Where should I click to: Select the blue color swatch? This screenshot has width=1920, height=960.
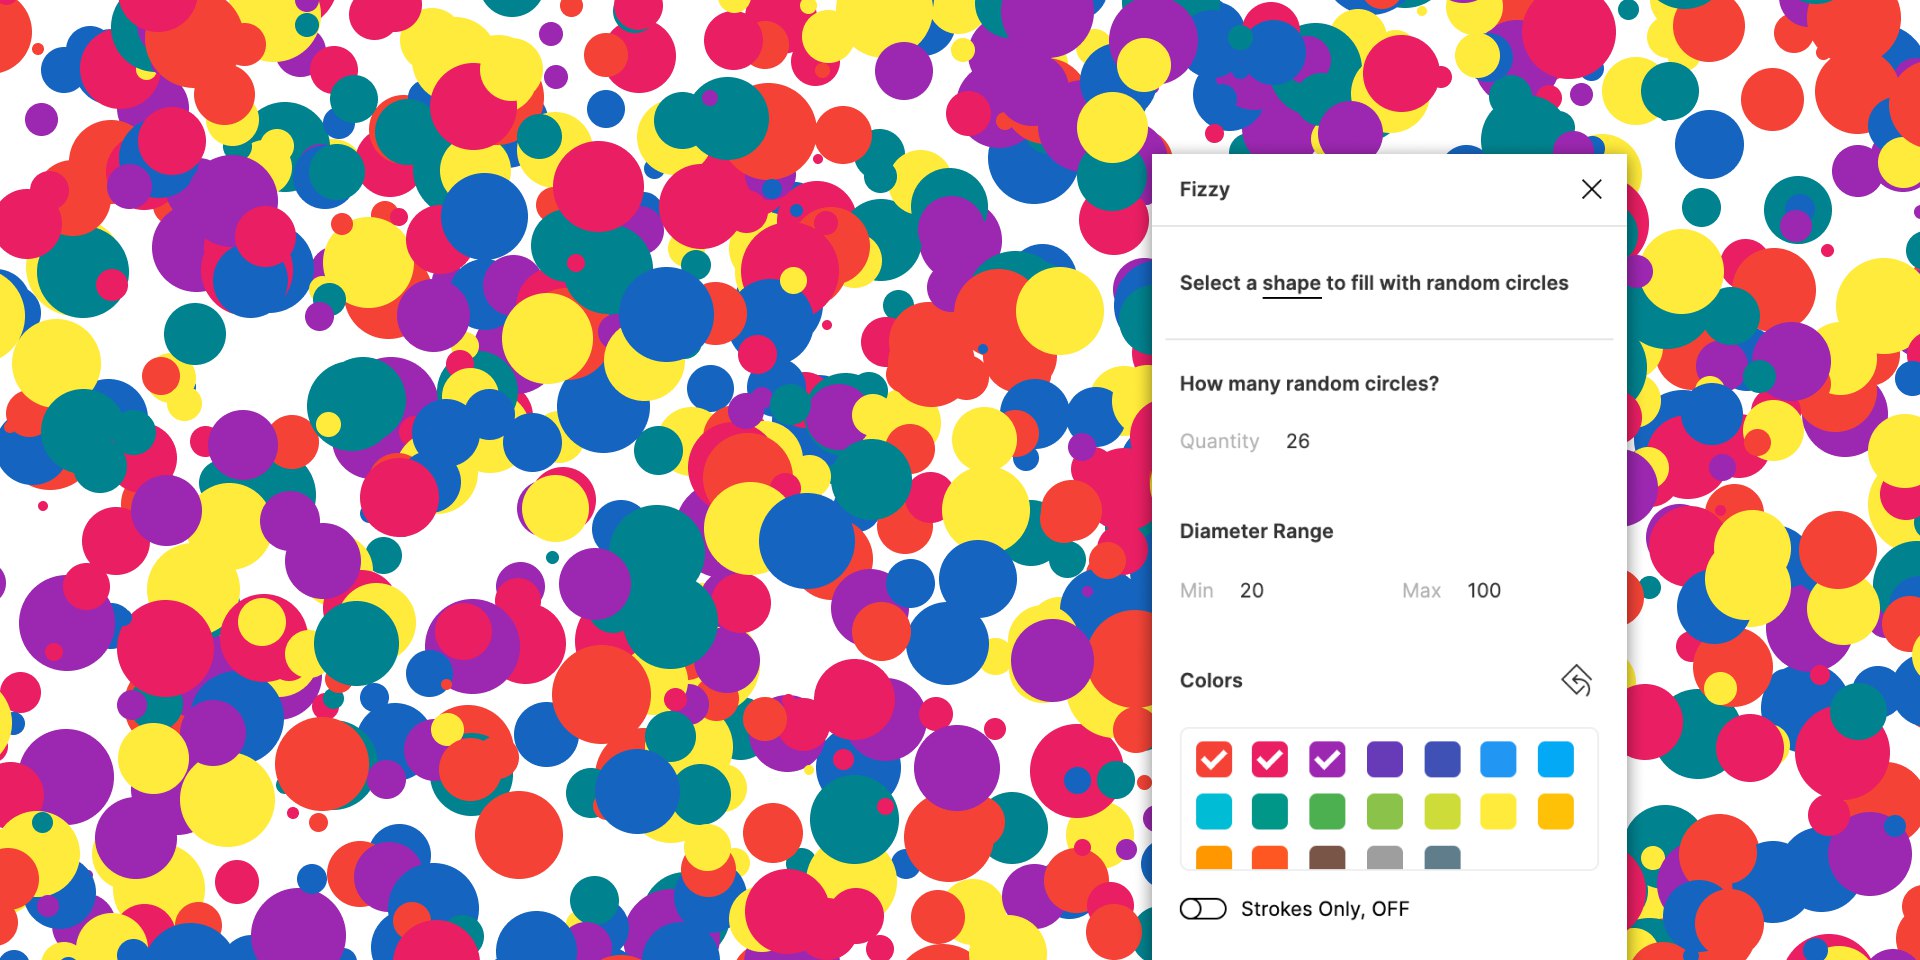pos(1498,760)
